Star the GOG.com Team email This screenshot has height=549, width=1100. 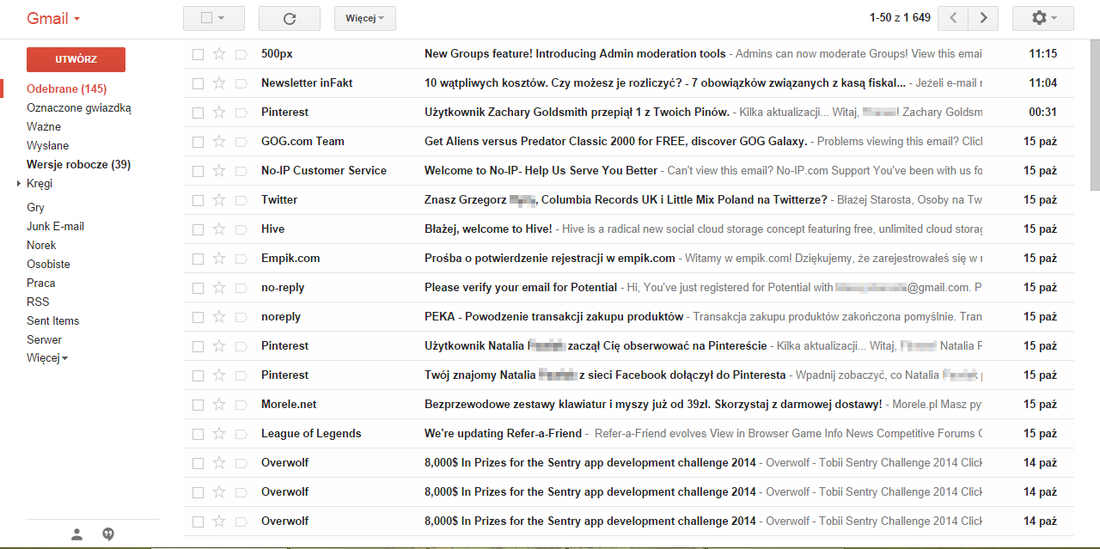click(220, 142)
